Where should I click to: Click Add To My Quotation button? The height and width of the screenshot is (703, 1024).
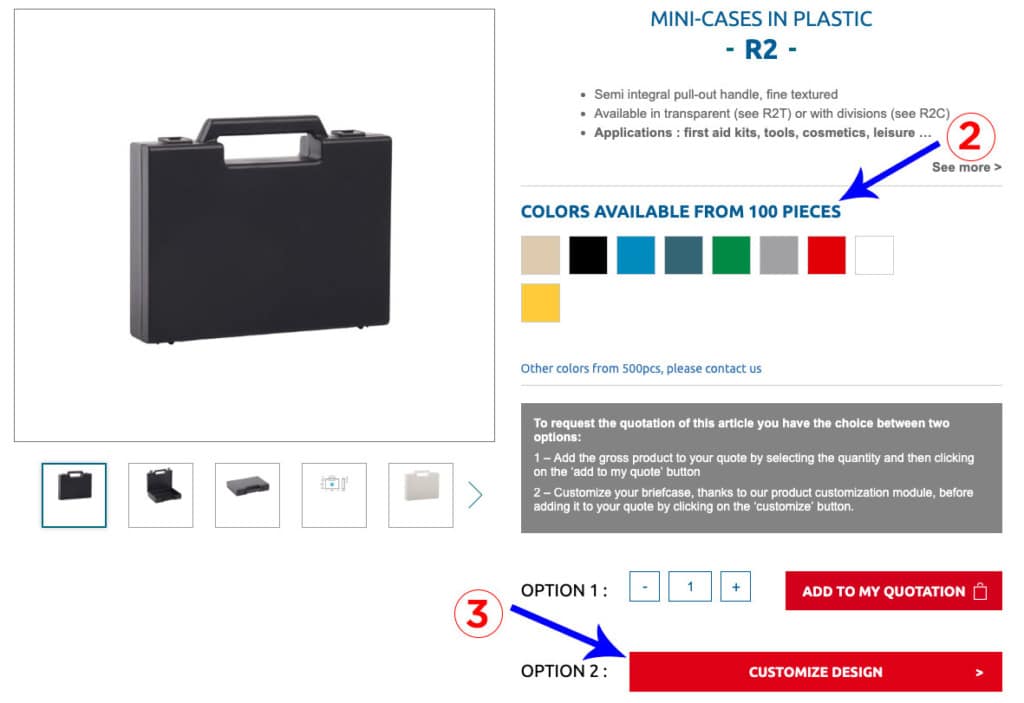coord(893,591)
